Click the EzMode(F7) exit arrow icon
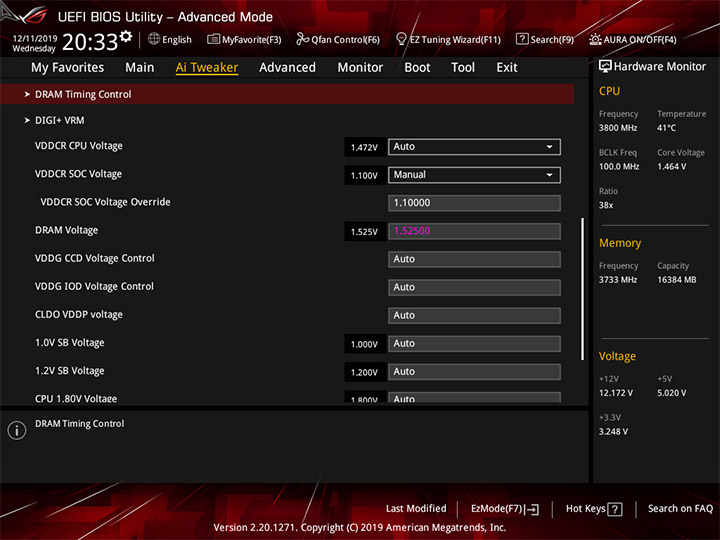This screenshot has width=720, height=540. (x=532, y=509)
